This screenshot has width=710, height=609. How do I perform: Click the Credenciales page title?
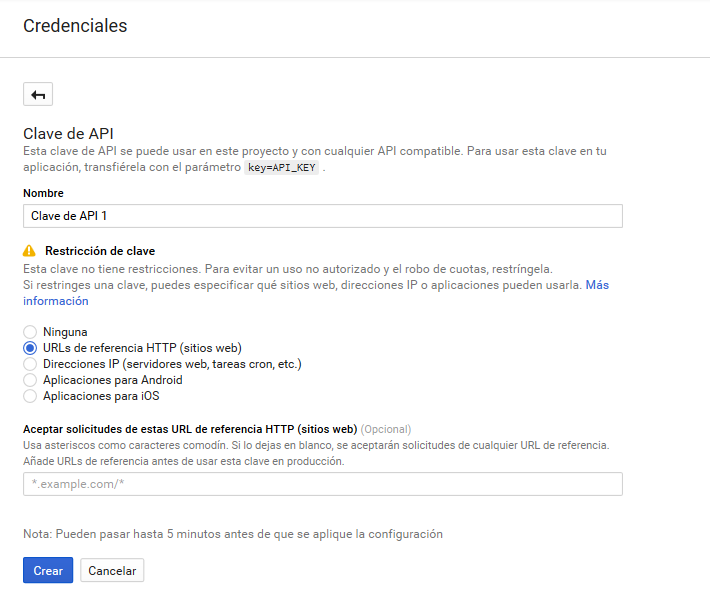[x=75, y=26]
